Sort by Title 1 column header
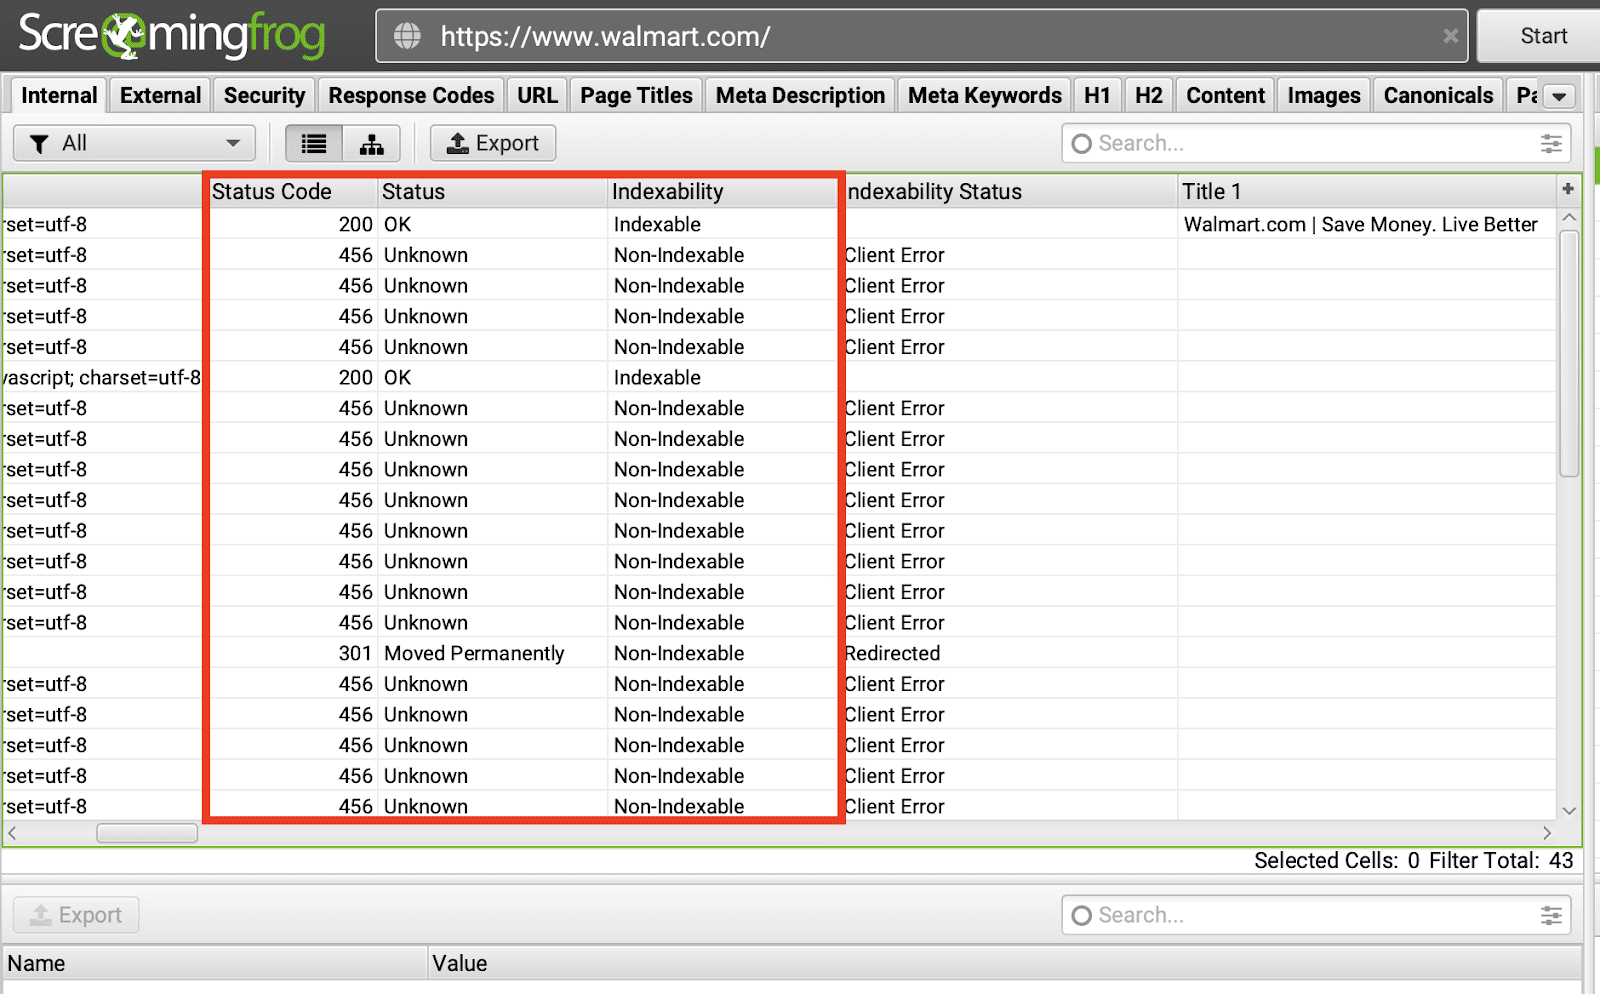This screenshot has height=994, width=1600. [1367, 191]
